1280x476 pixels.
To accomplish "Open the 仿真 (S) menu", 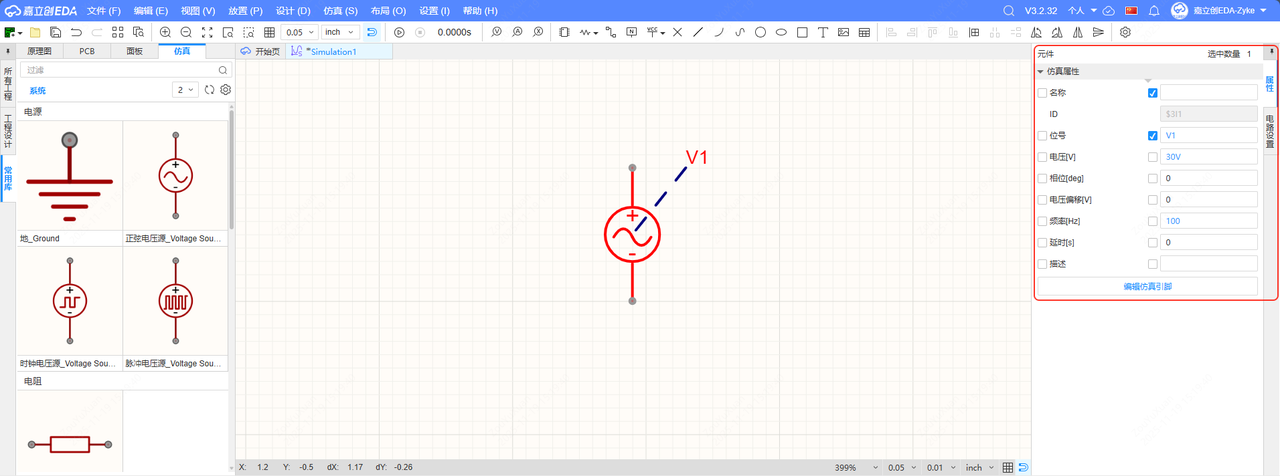I will point(337,10).
